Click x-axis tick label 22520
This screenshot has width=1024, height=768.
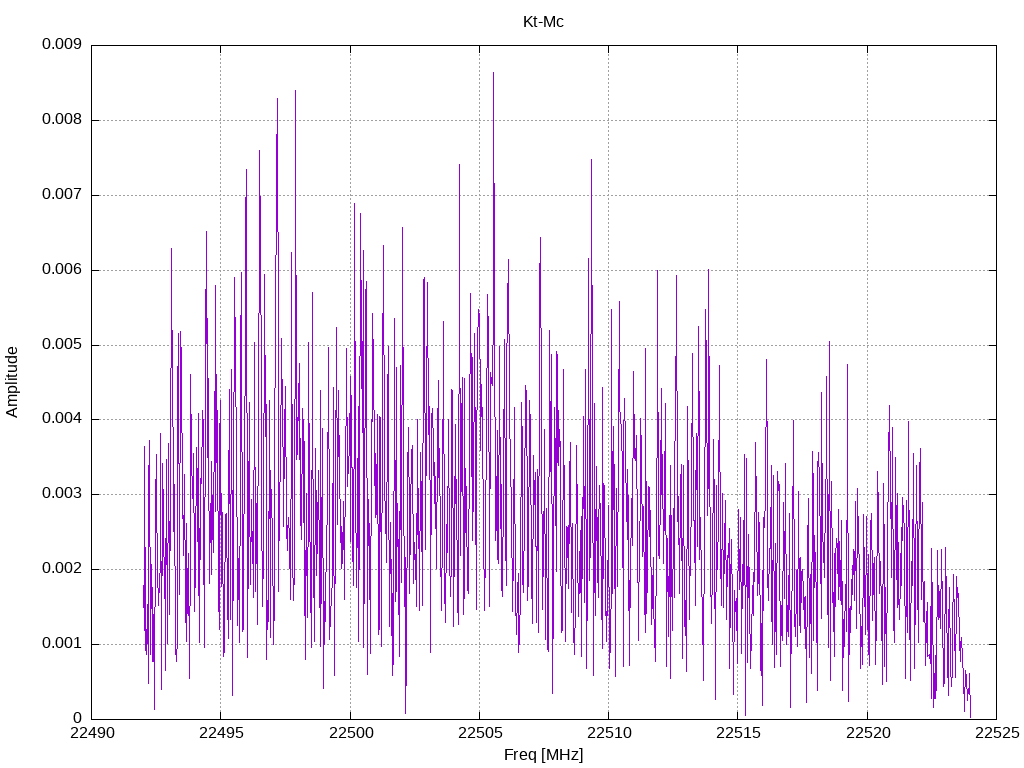868,733
